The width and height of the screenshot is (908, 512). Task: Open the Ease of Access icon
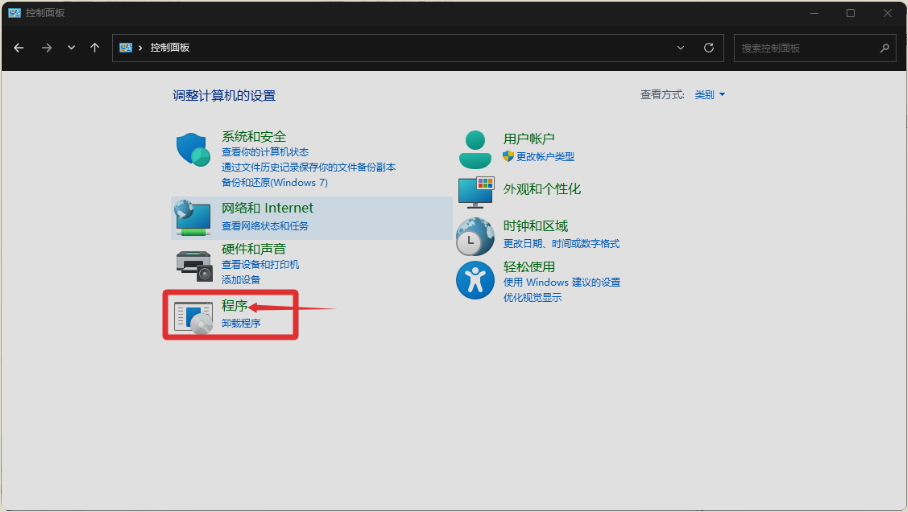point(475,280)
